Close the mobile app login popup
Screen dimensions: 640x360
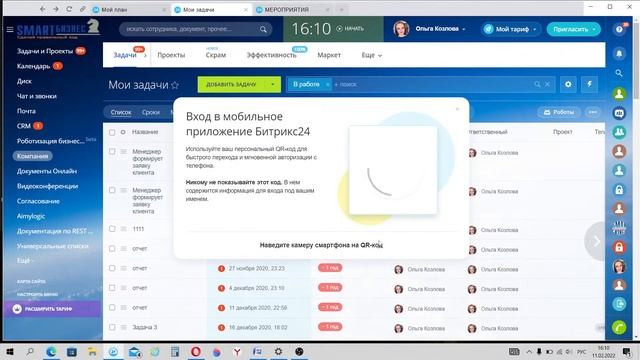coord(457,109)
